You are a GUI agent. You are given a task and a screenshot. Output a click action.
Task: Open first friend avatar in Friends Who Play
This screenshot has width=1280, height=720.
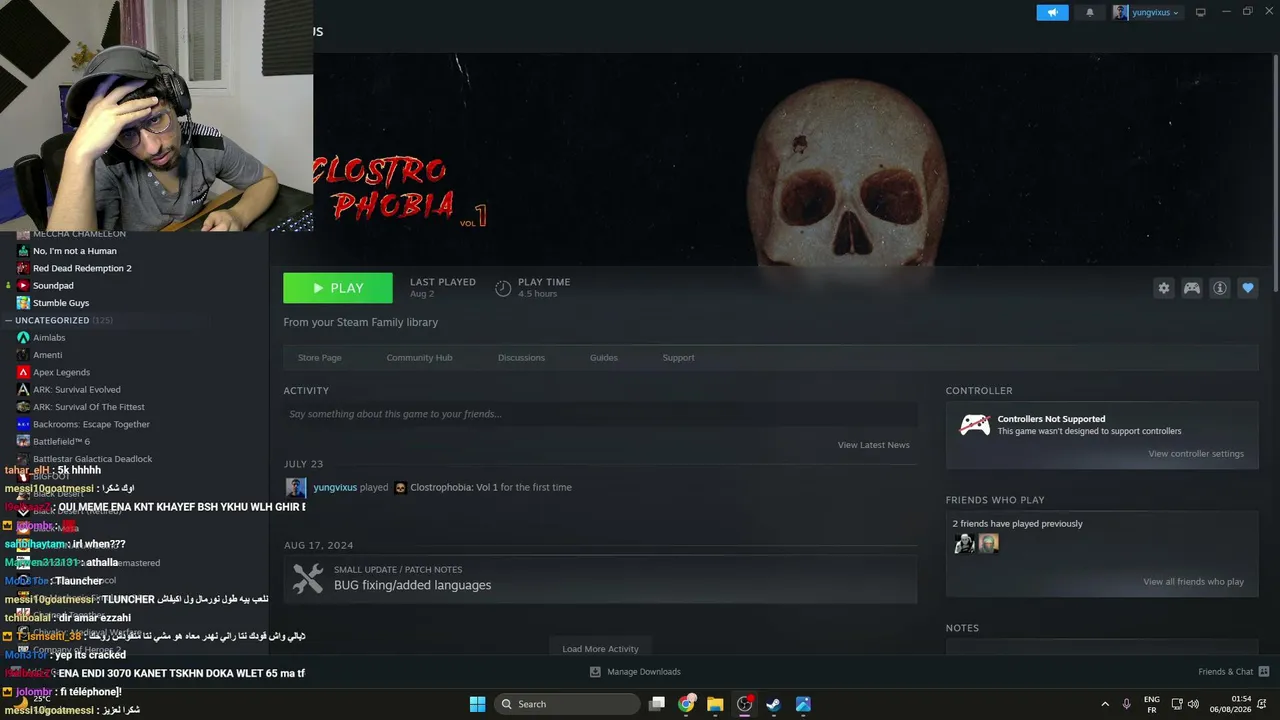click(964, 543)
